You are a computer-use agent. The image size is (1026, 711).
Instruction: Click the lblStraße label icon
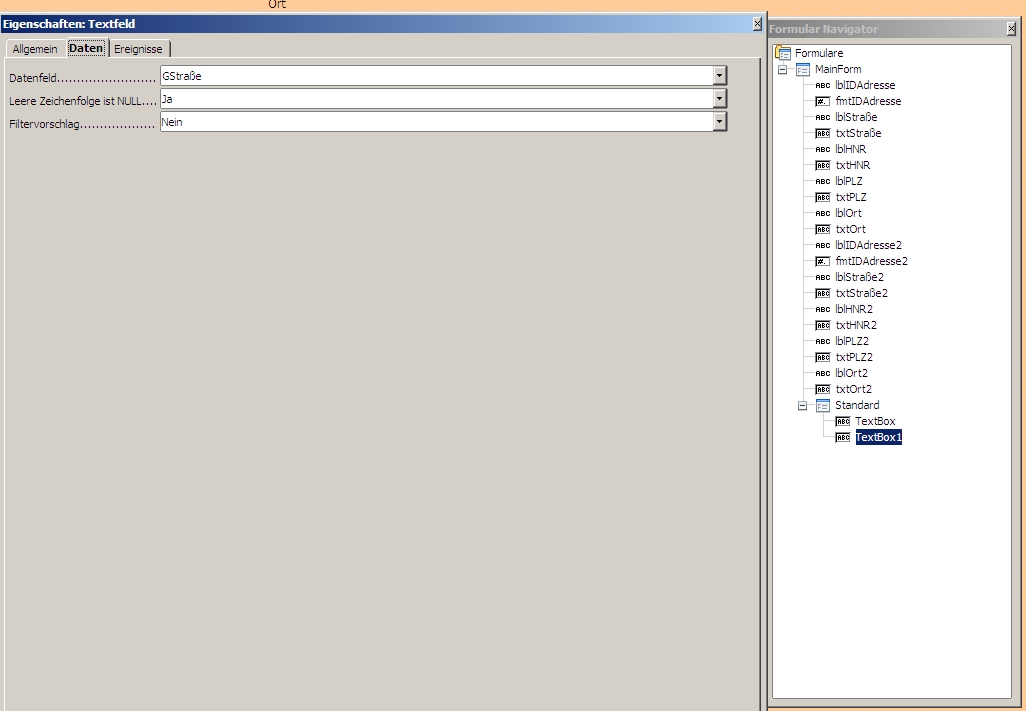coord(822,117)
